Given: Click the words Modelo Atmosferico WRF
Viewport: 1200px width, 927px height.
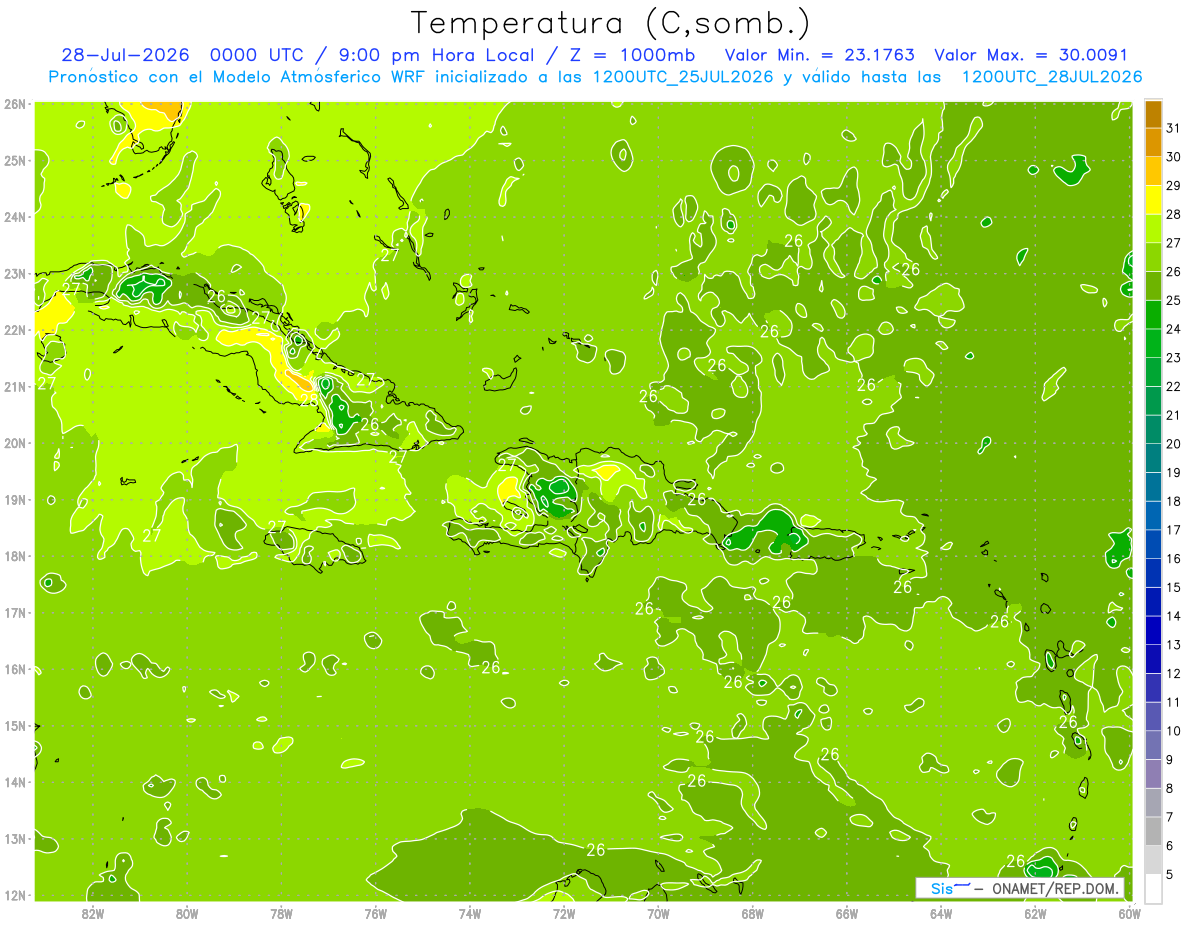Looking at the screenshot, I should pyautogui.click(x=319, y=77).
